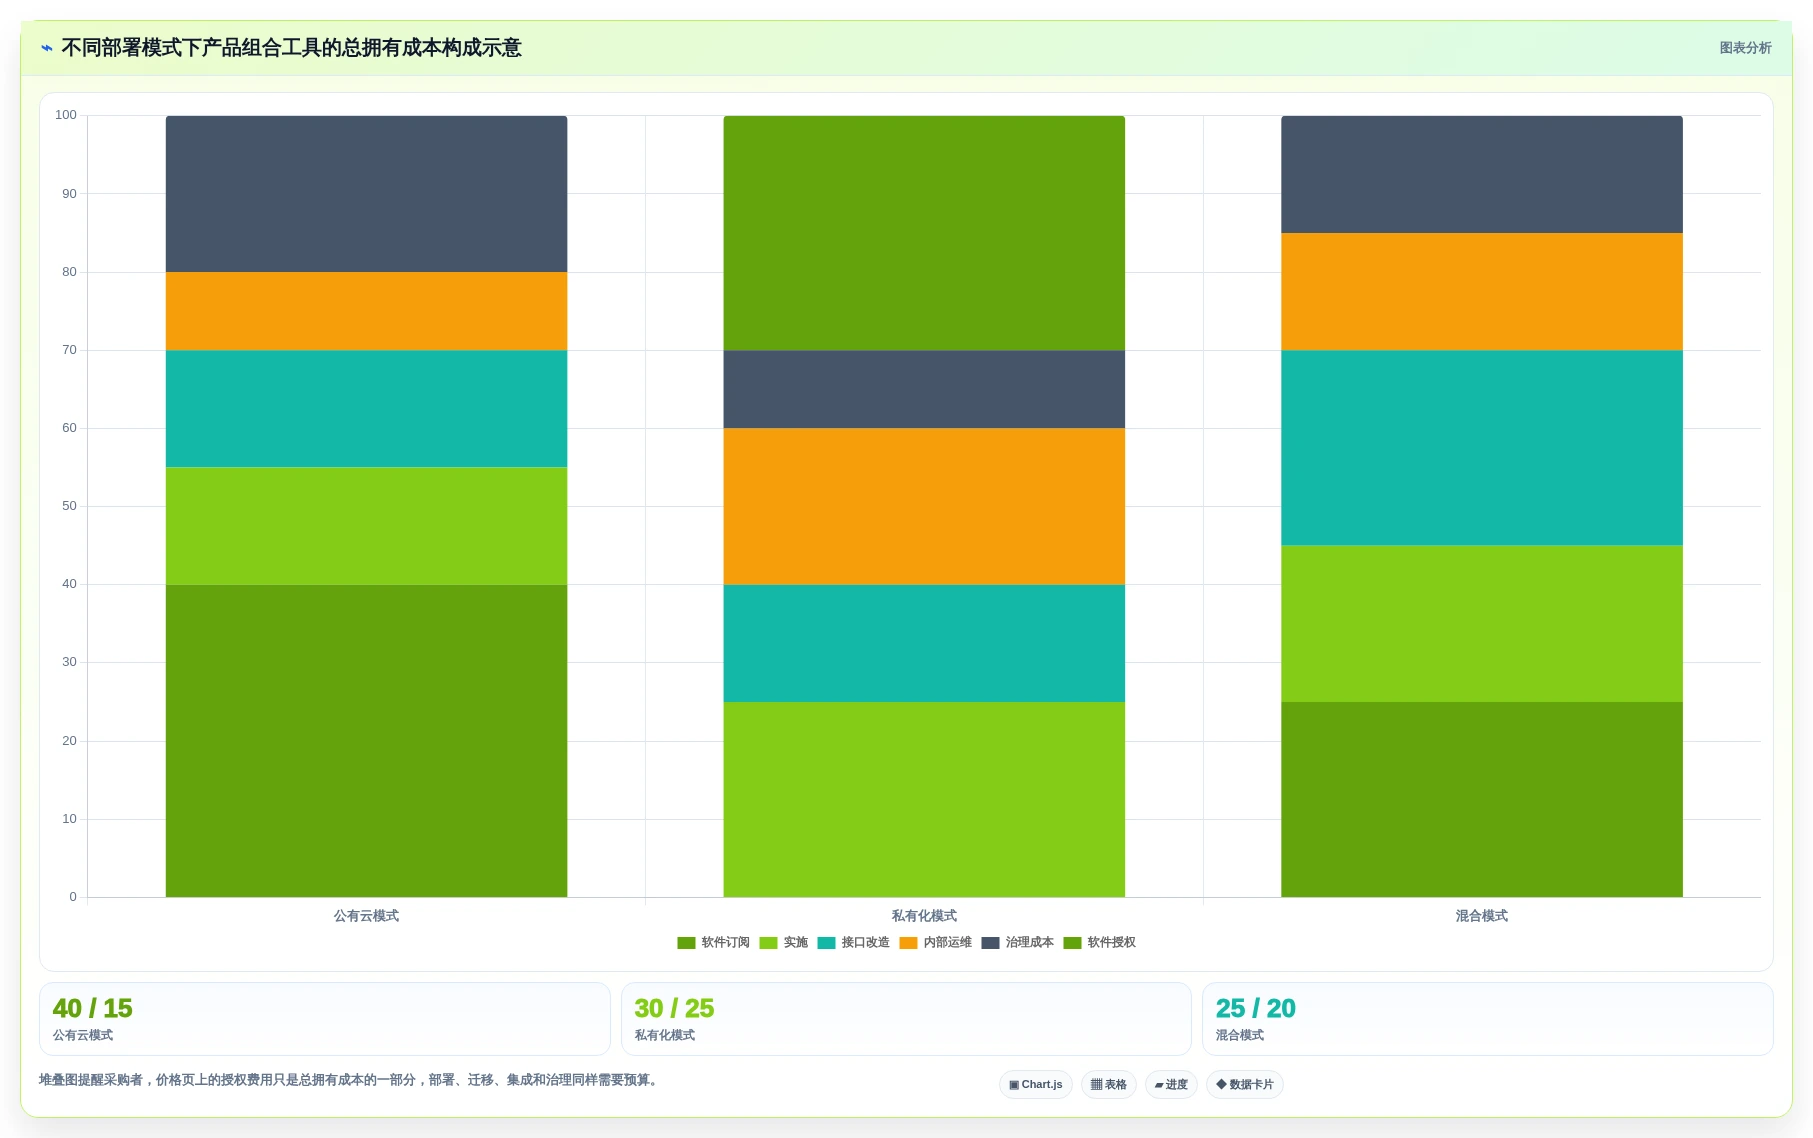Click the 数据卡片 tag
1813x1138 pixels.
1245,1084
